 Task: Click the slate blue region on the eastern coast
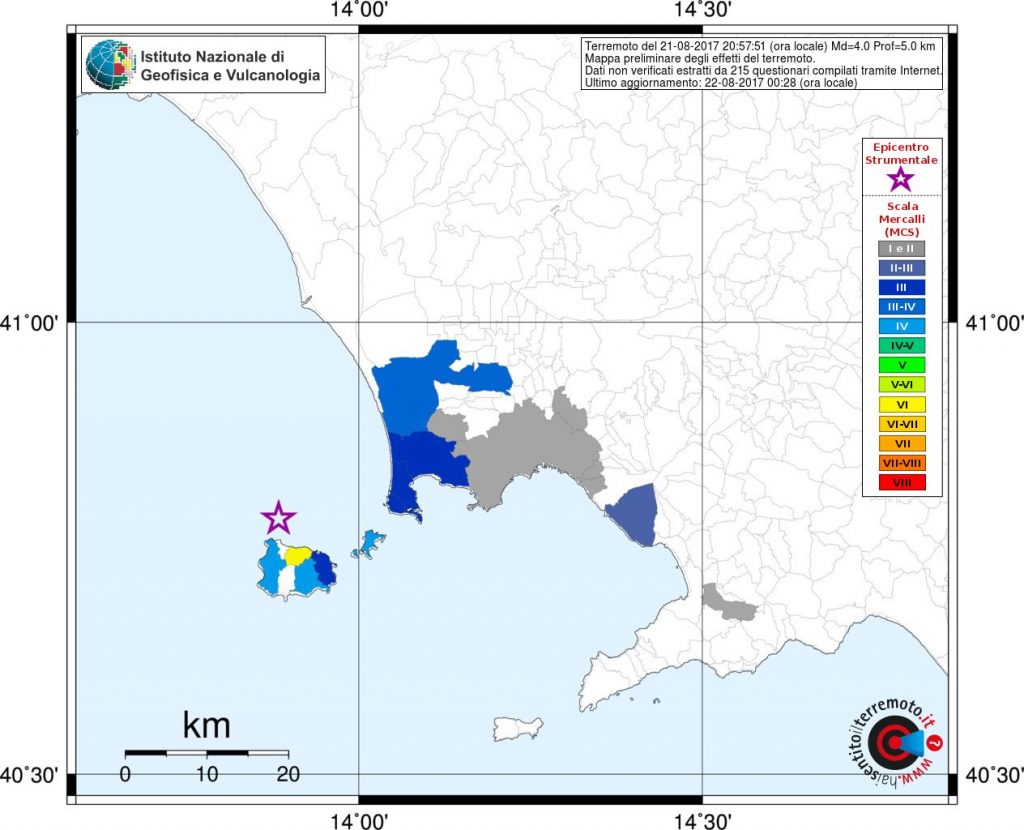634,513
